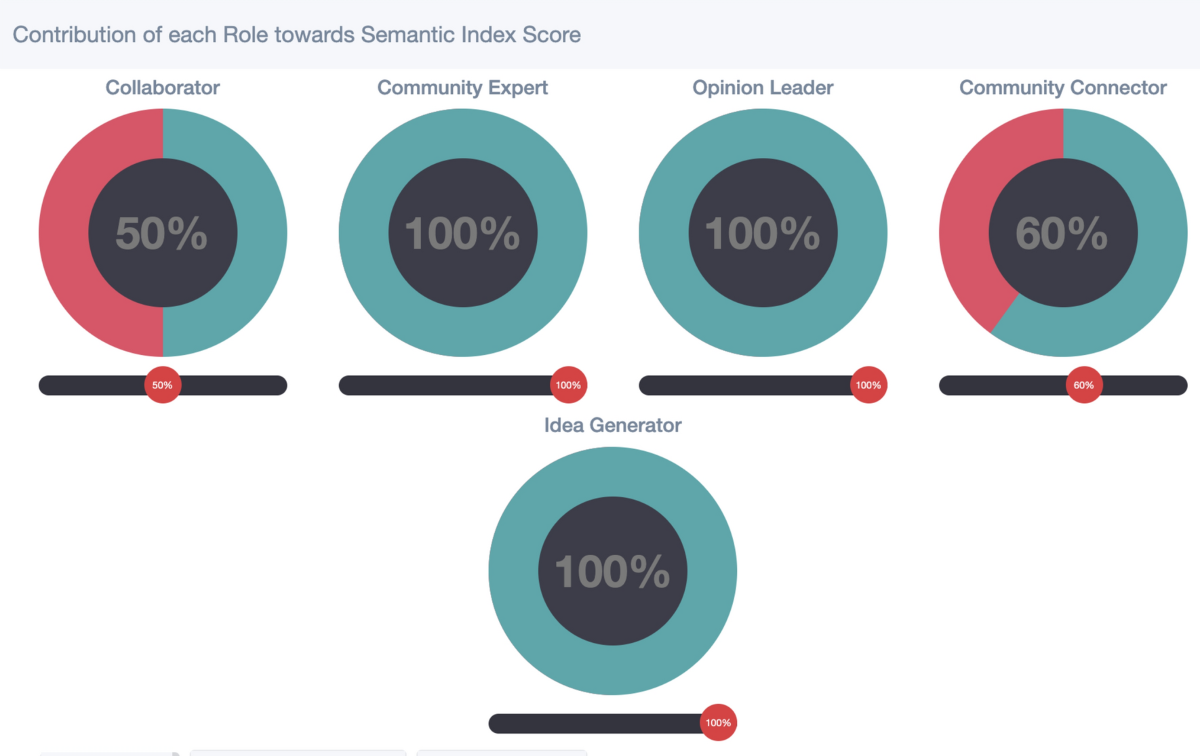This screenshot has height=756, width=1200.
Task: Click the empty track right of Collaborator's handle
Action: coord(235,385)
